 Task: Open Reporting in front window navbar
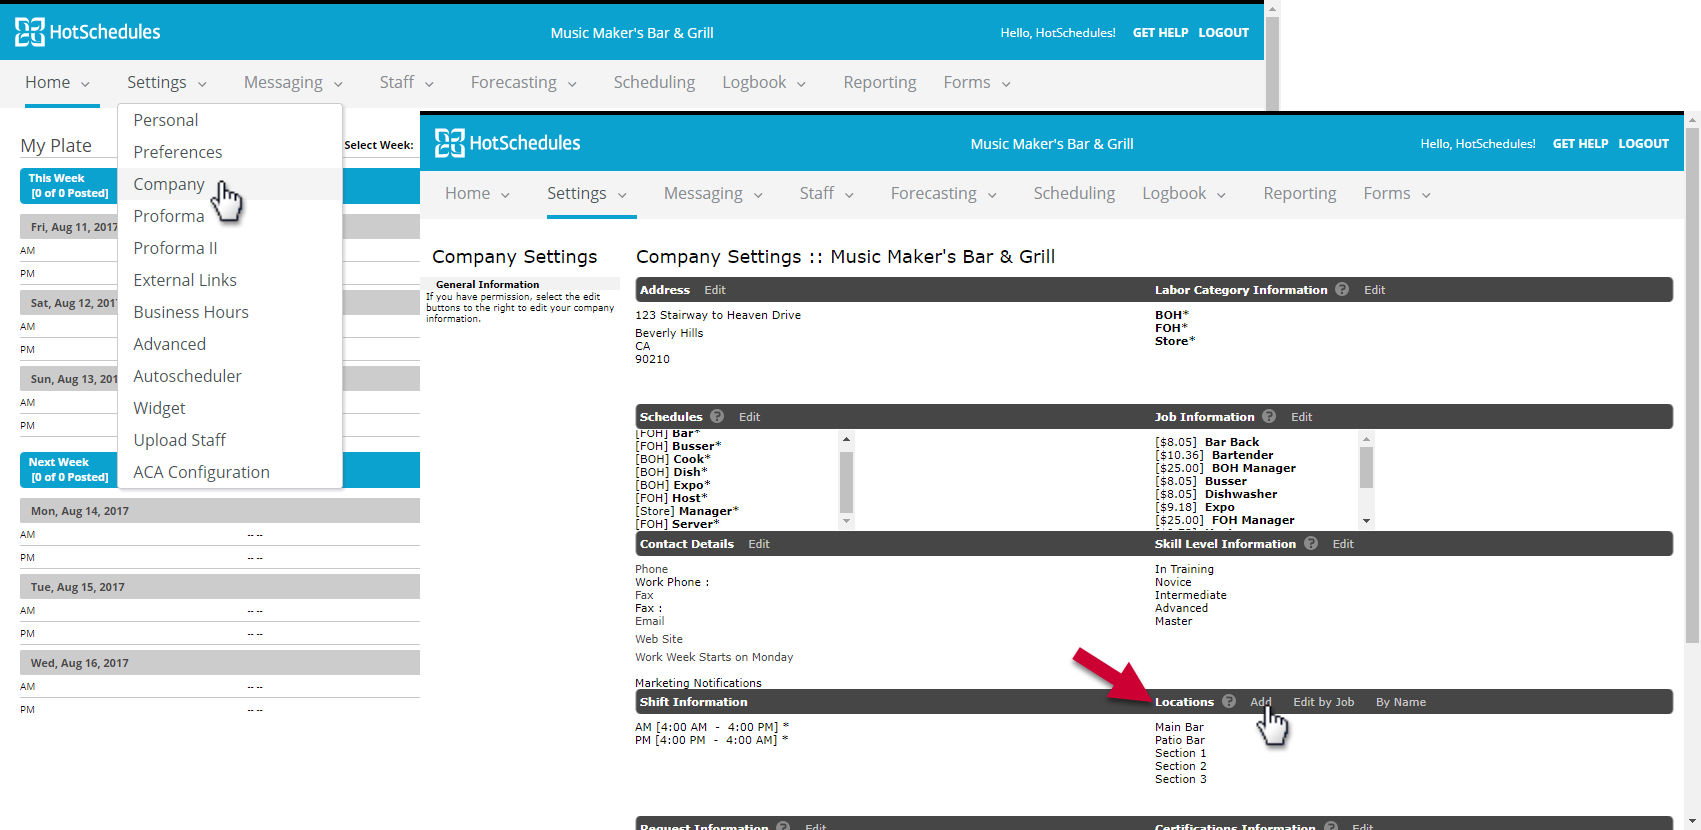pos(1299,193)
